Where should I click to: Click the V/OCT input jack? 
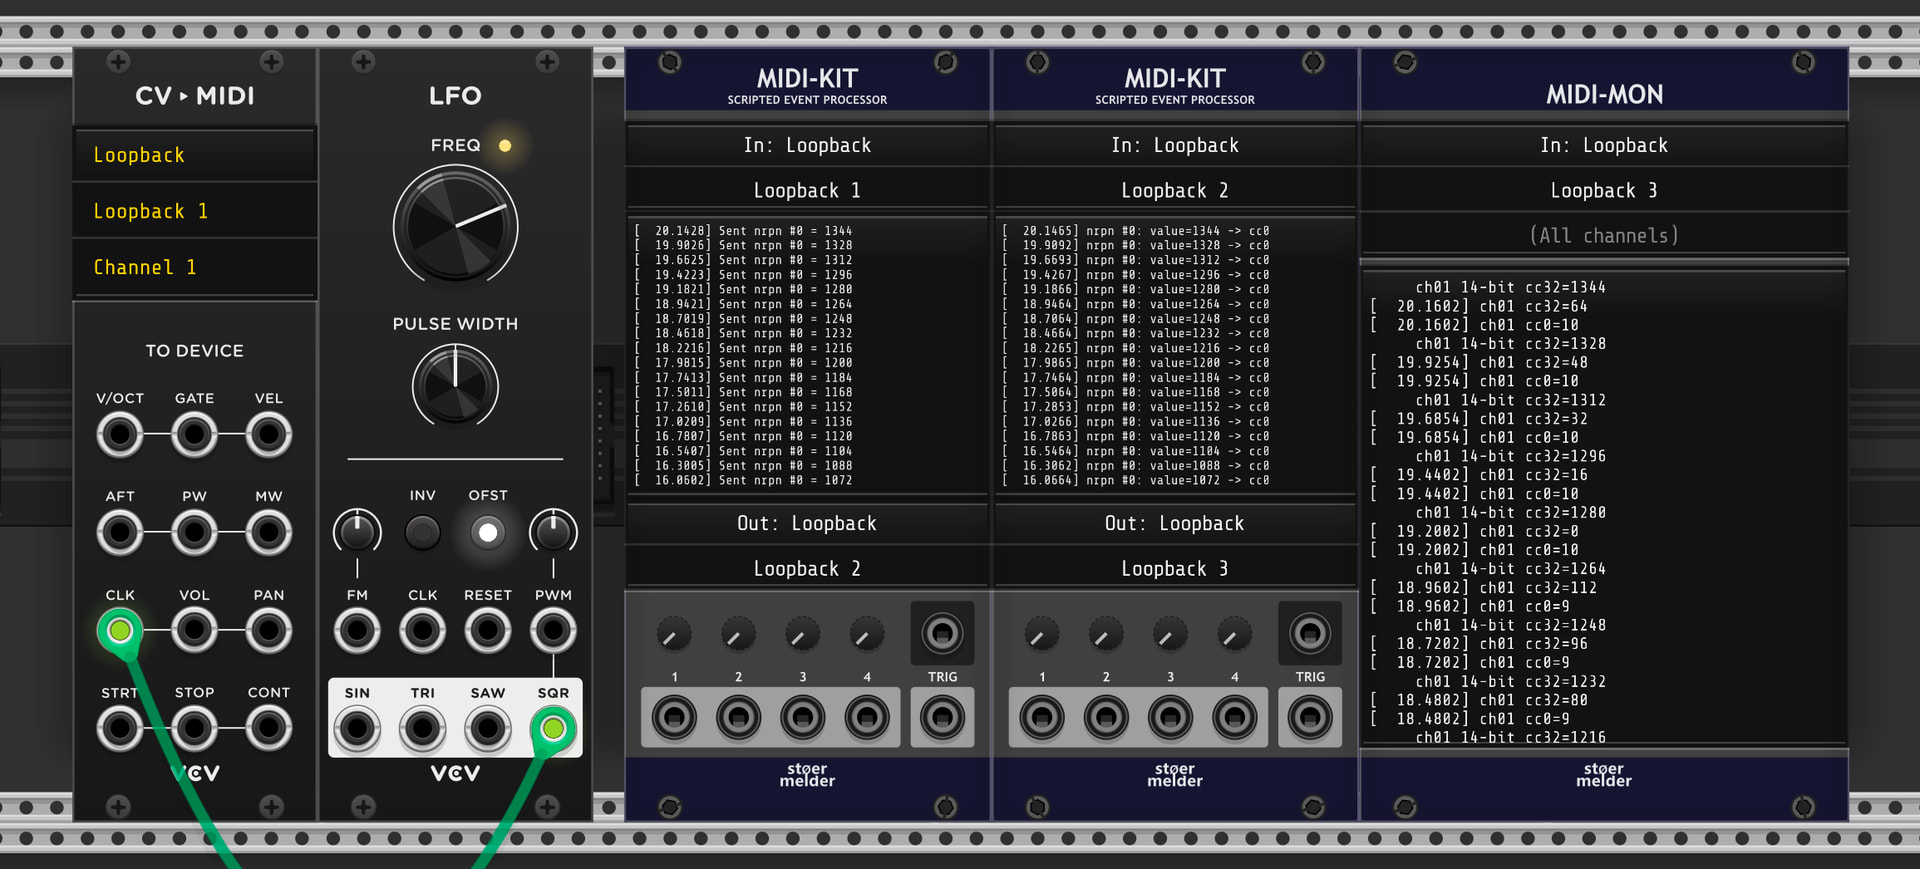pos(120,435)
